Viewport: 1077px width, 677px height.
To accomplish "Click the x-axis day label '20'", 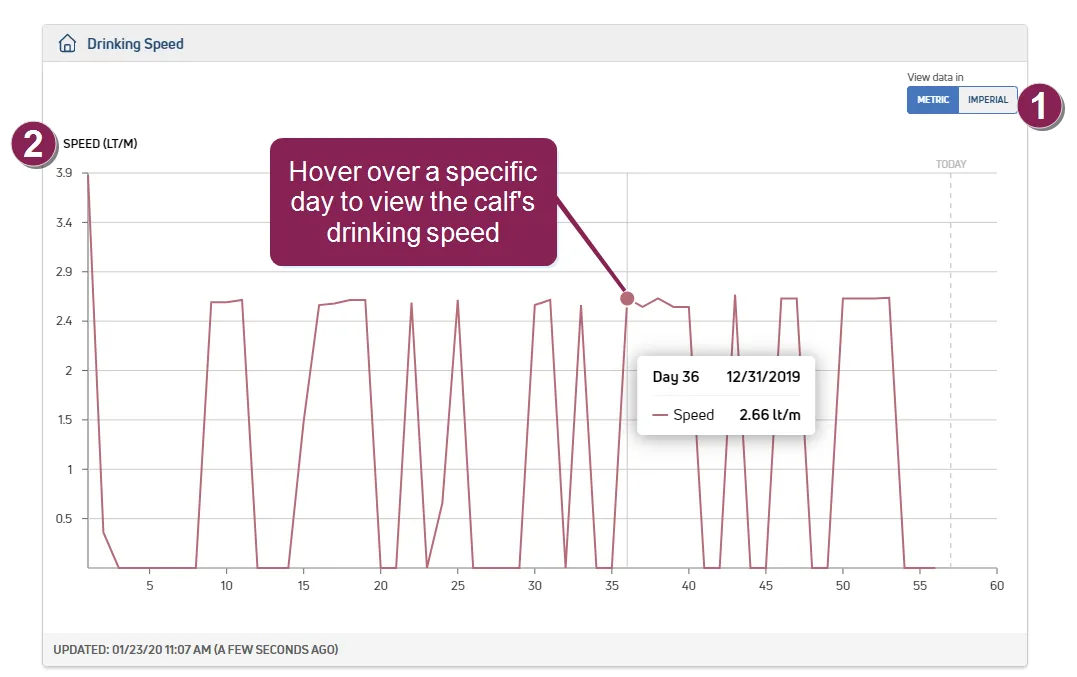I will (381, 586).
